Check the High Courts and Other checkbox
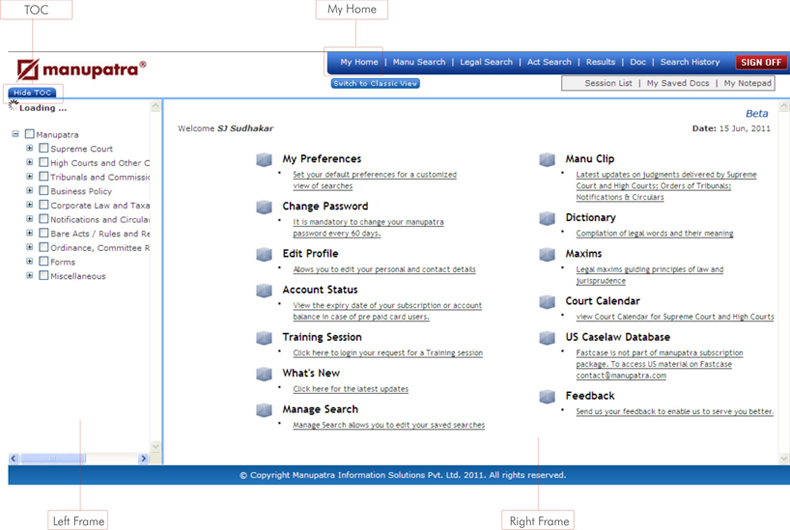This screenshot has width=790, height=530. click(x=44, y=162)
